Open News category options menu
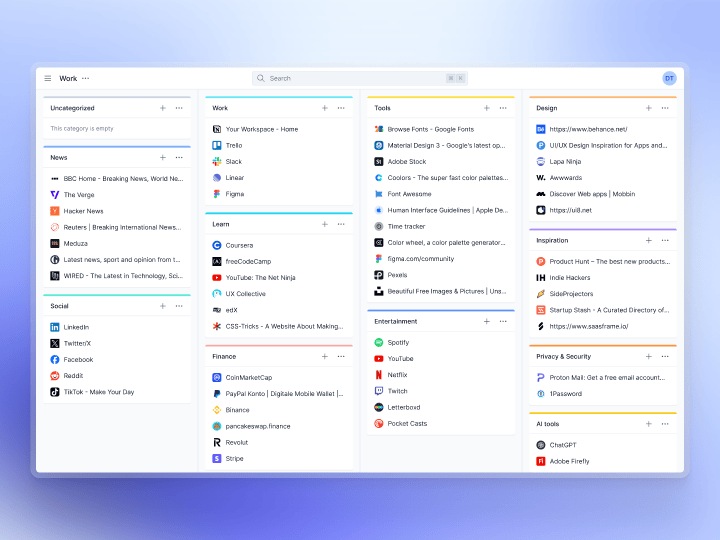This screenshot has width=720, height=540. 179,158
